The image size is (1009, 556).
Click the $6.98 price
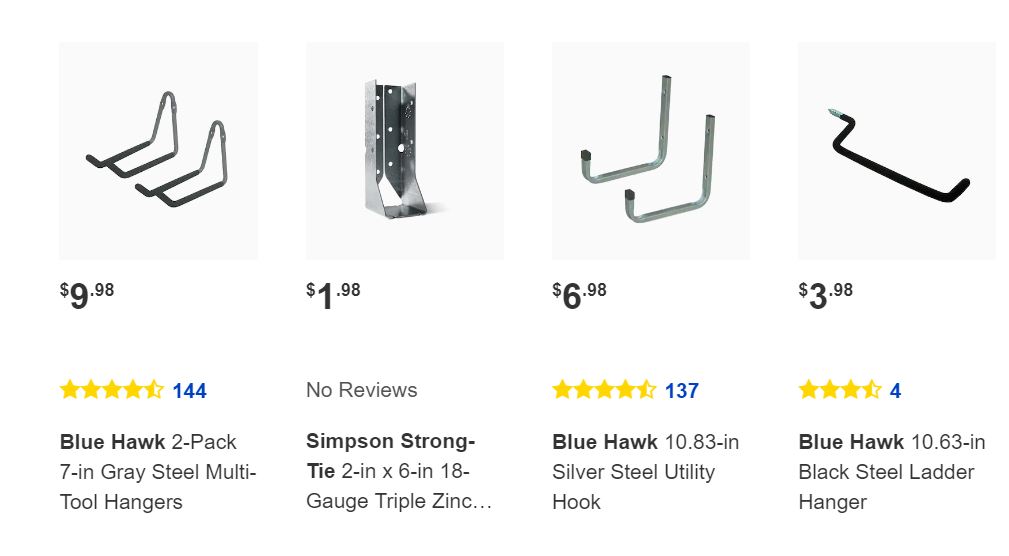[x=579, y=296]
